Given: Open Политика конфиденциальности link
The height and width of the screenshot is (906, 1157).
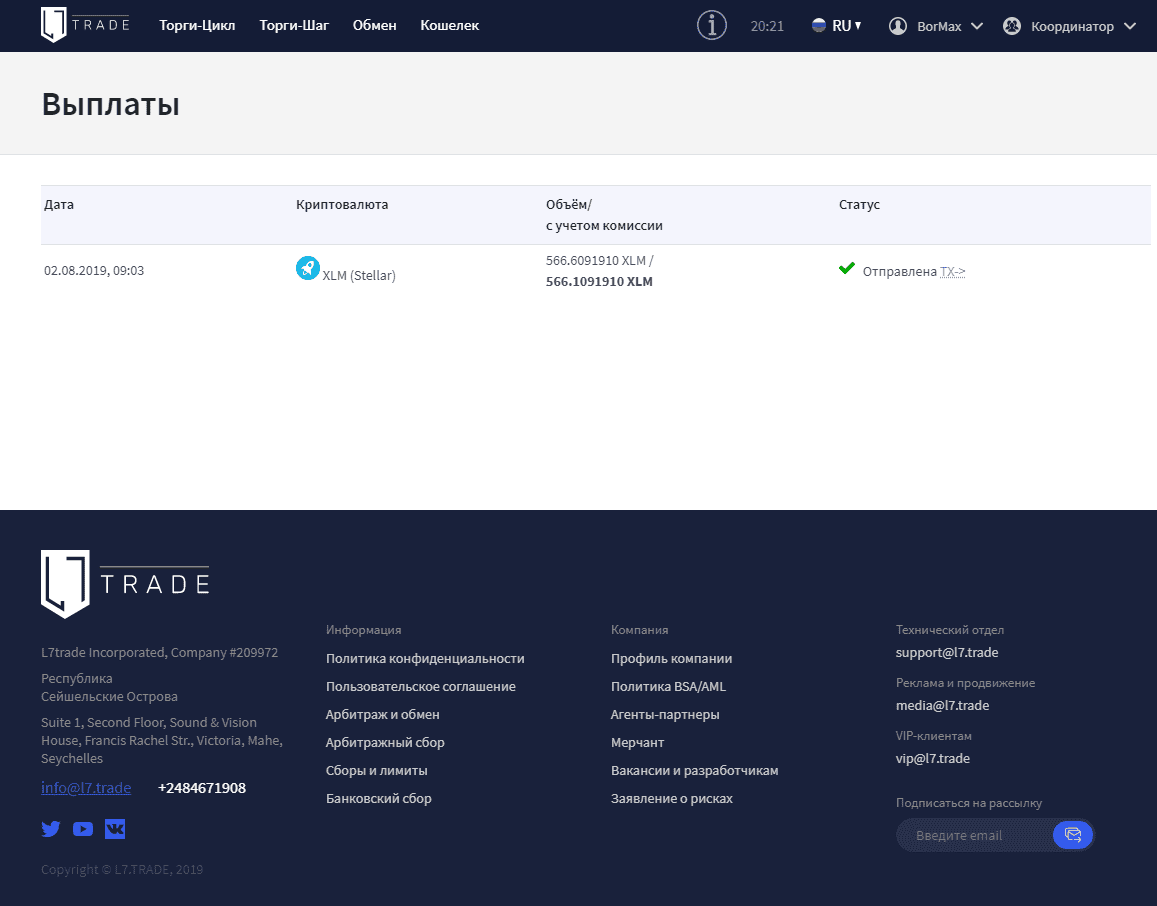Looking at the screenshot, I should [425, 658].
